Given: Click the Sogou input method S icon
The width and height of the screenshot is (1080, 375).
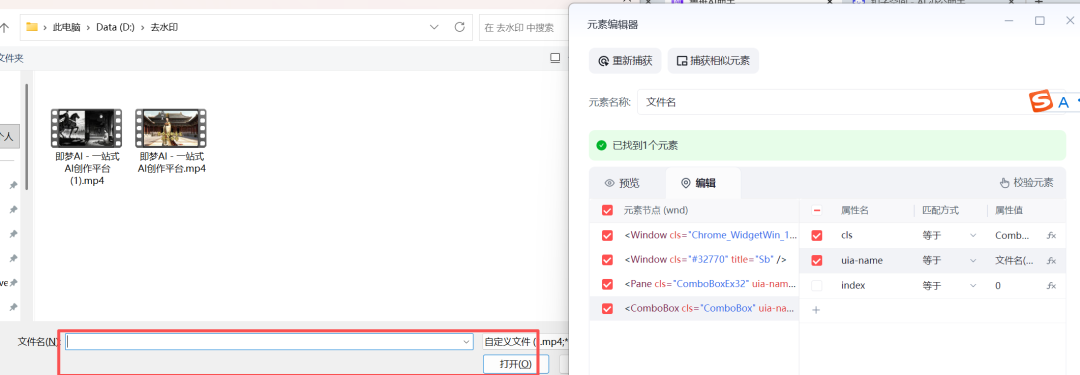Looking at the screenshot, I should [x=1041, y=102].
